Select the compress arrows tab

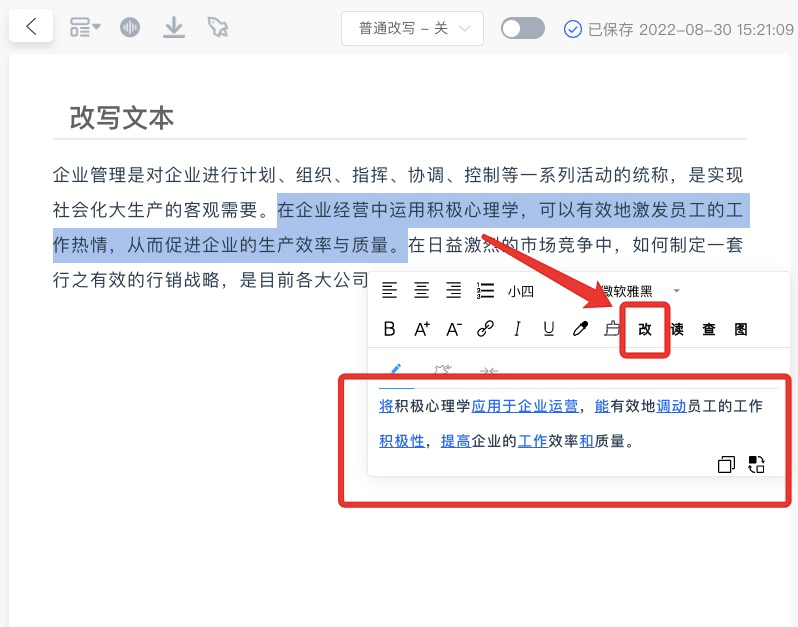click(x=489, y=370)
